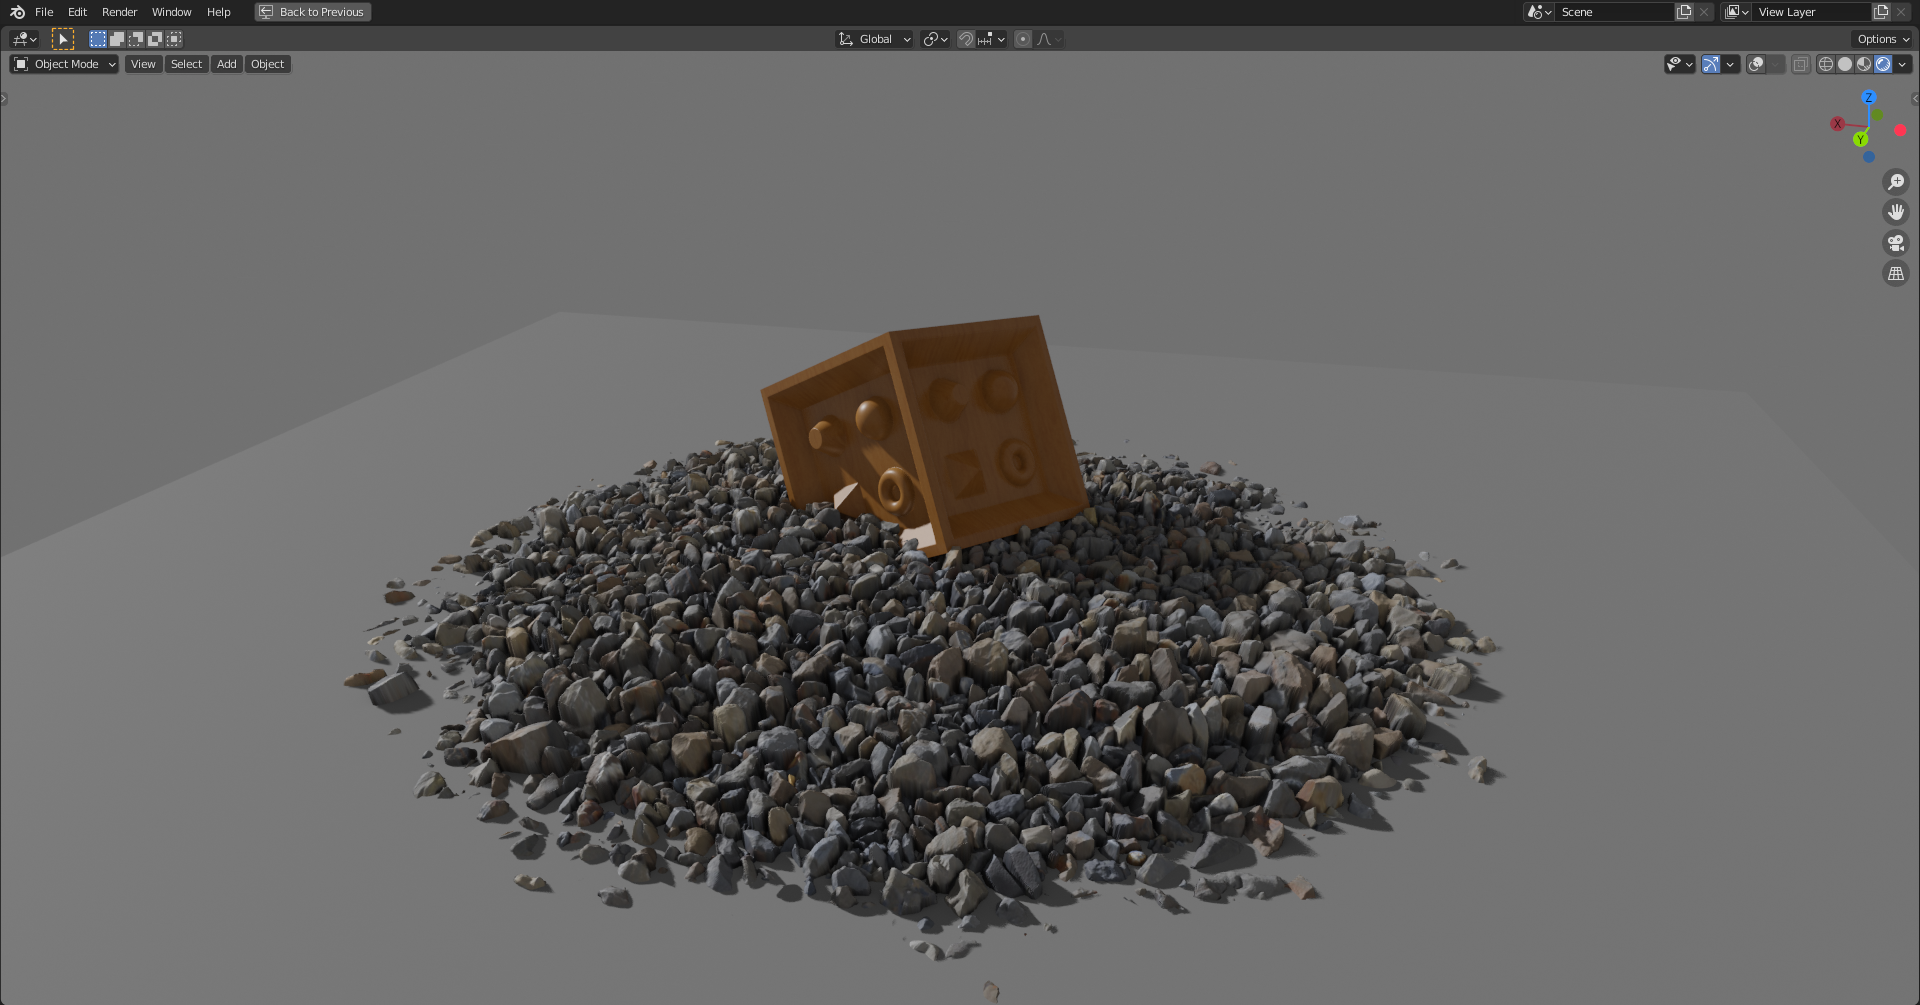Screen dimensions: 1920x1005
Task: Open the viewport shading options dropdown
Action: click(x=1902, y=64)
